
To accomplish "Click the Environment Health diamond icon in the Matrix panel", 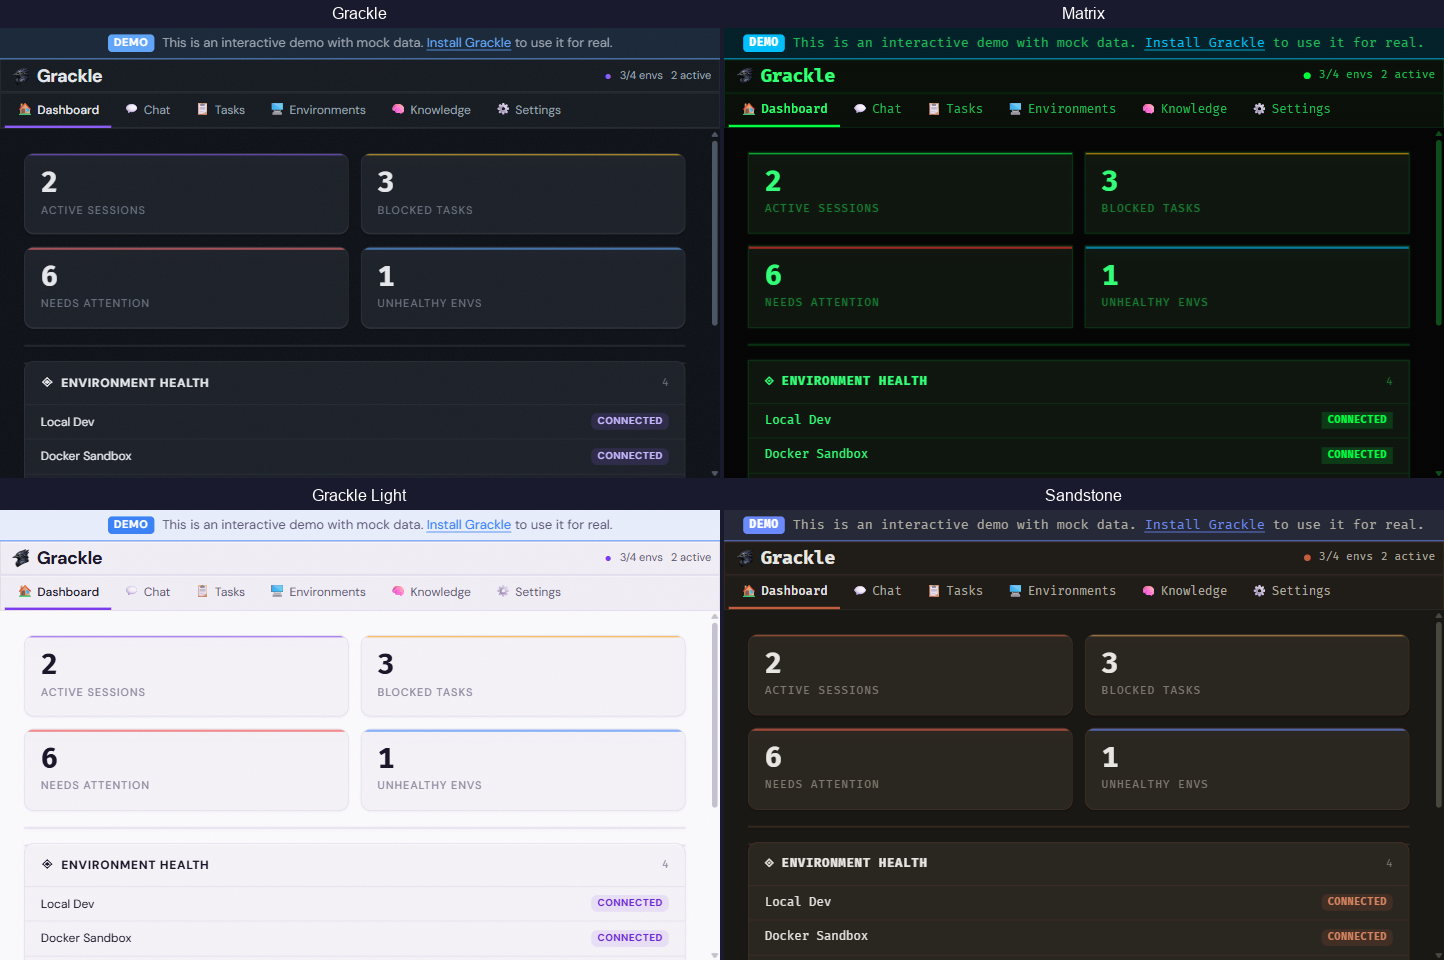I will 769,381.
